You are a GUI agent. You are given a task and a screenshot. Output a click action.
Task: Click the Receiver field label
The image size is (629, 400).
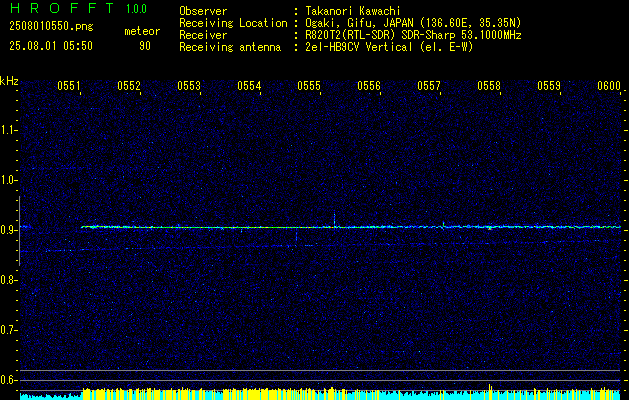[203, 35]
